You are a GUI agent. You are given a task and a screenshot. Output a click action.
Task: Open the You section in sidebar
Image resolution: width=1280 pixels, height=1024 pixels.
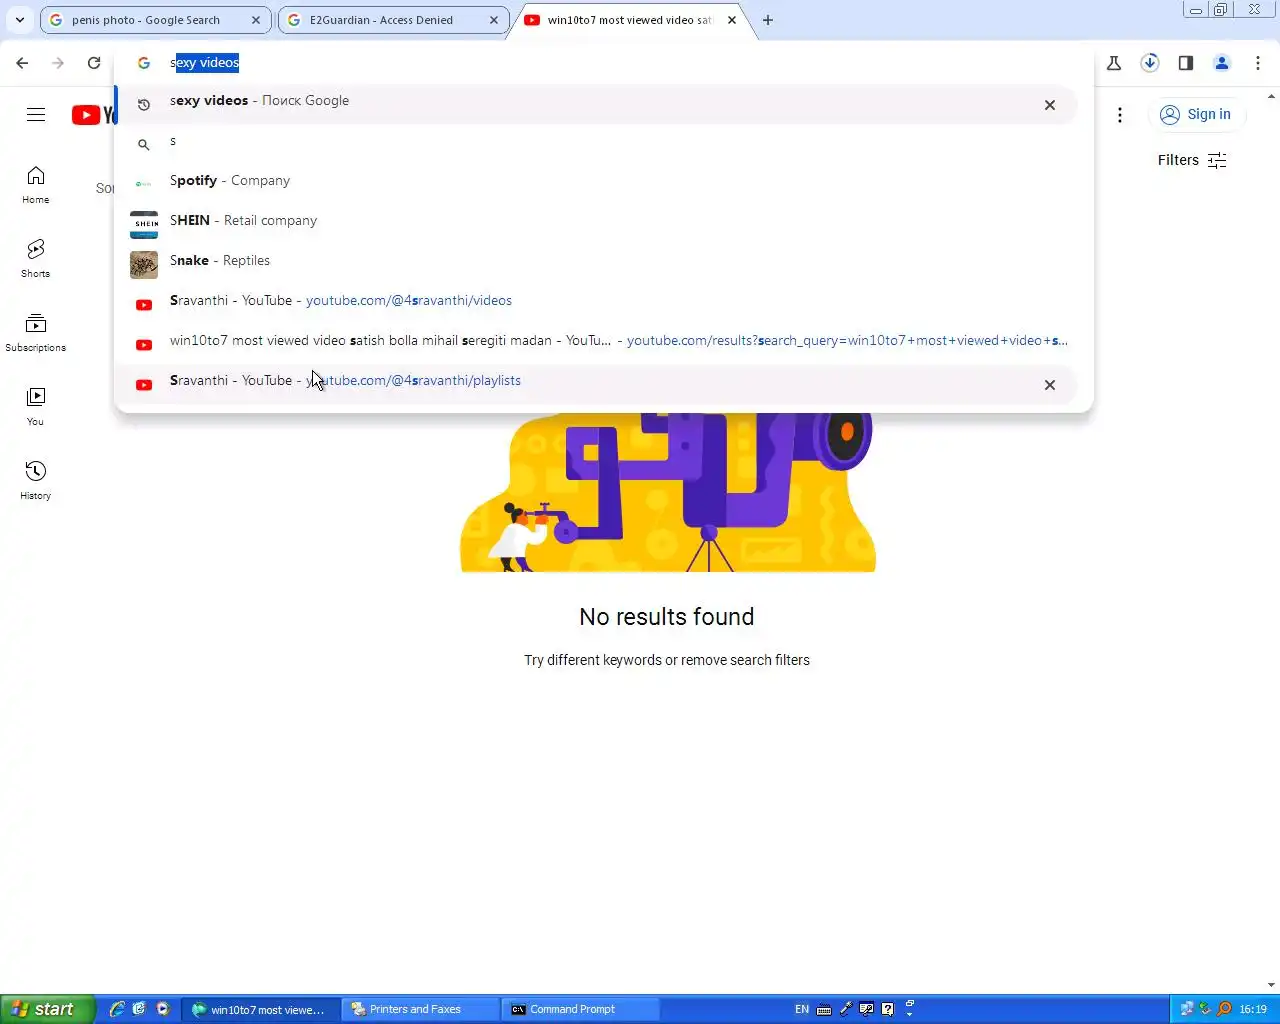[36, 407]
